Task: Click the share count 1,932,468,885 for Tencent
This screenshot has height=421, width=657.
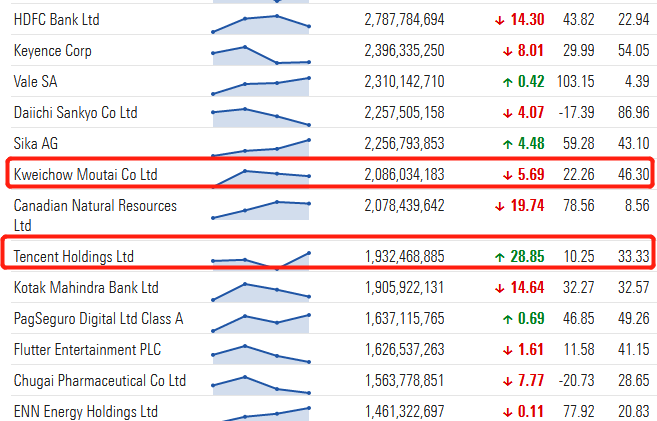Action: coord(404,257)
